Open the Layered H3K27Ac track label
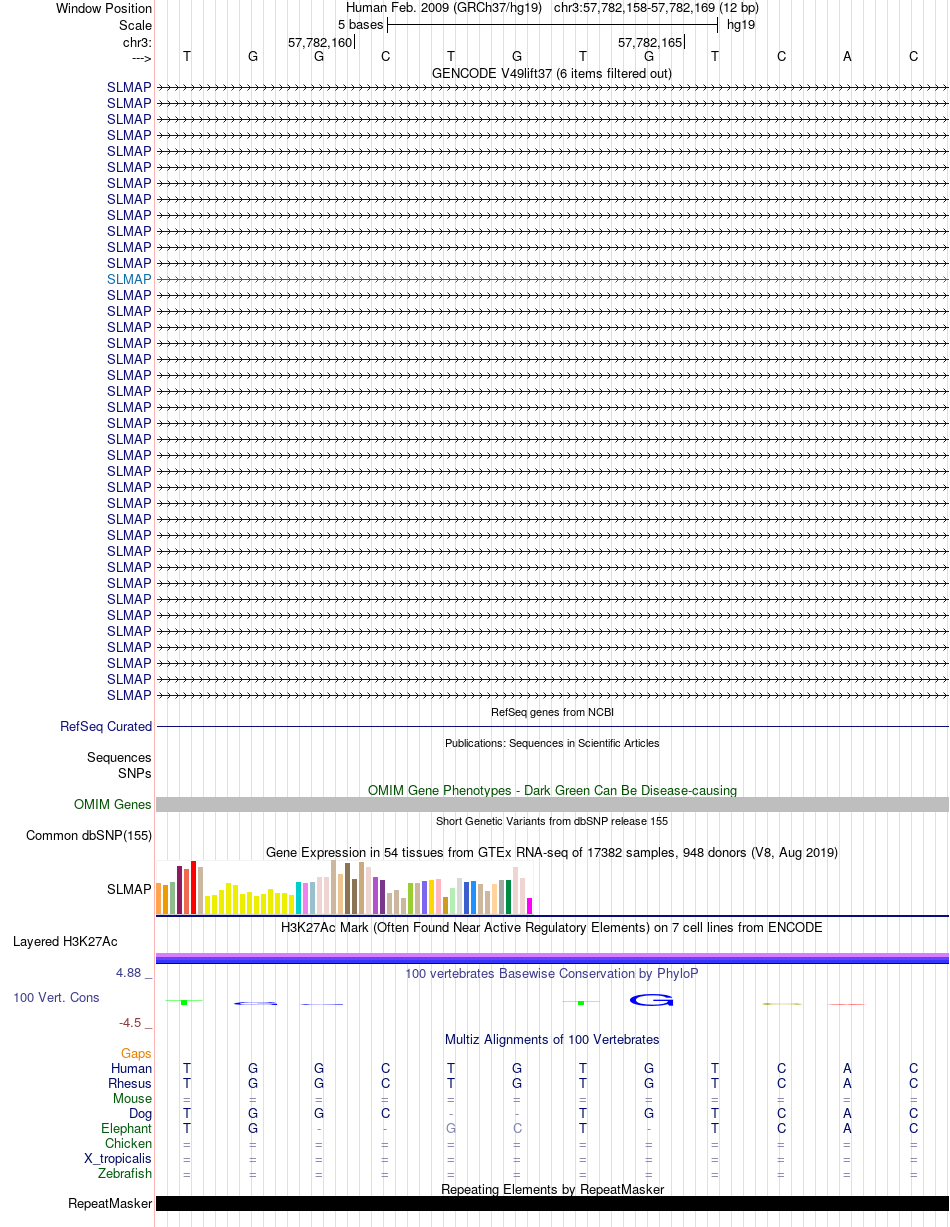This screenshot has width=950, height=1227. 65,941
